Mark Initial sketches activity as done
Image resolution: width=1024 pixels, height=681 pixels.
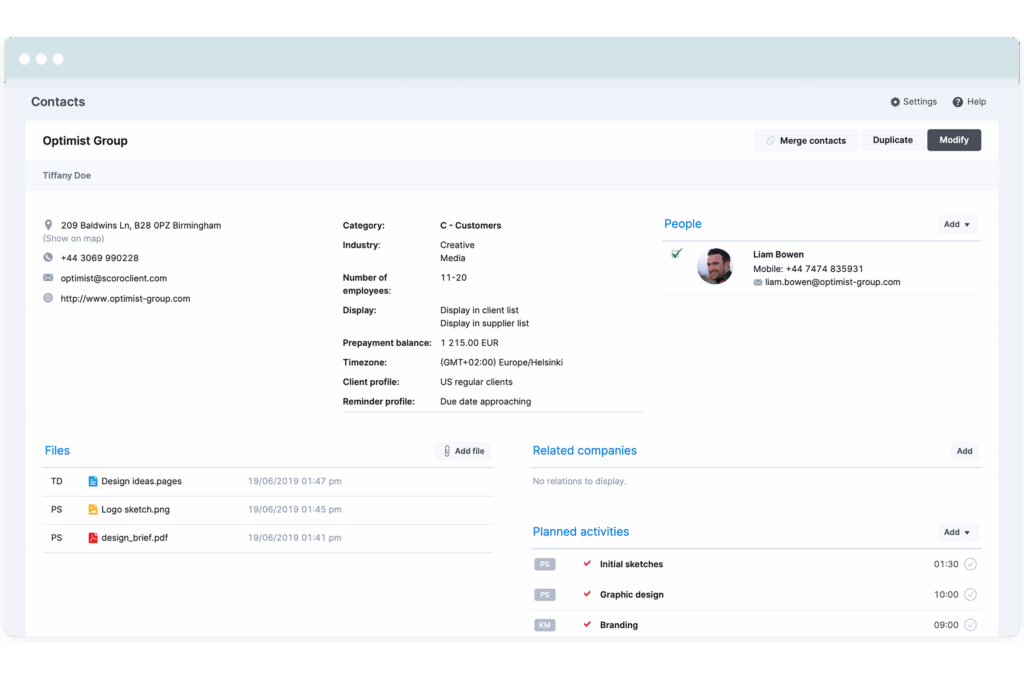pyautogui.click(x=970, y=564)
